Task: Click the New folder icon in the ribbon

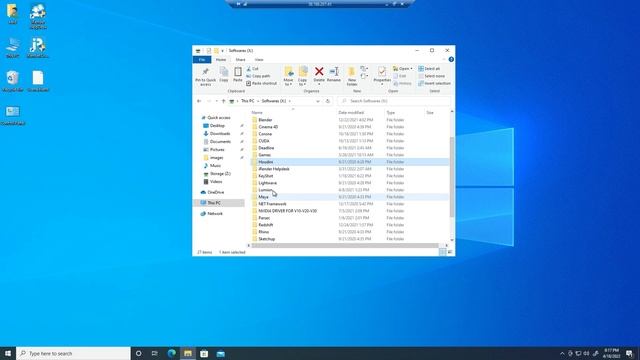Action: coord(351,76)
